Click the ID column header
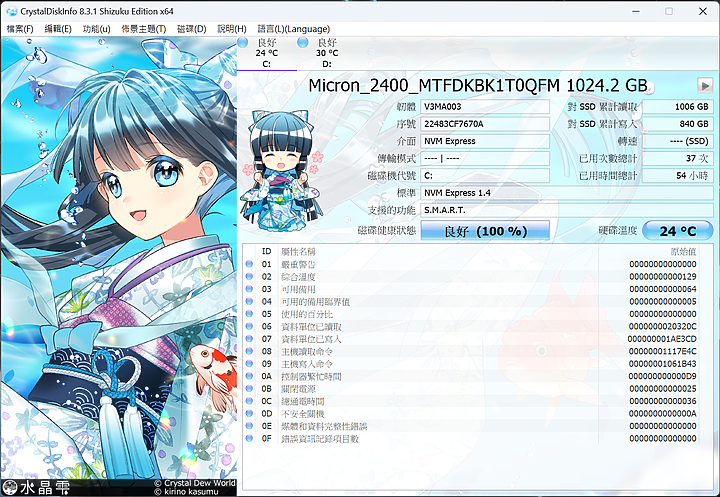The image size is (720, 497). click(267, 251)
